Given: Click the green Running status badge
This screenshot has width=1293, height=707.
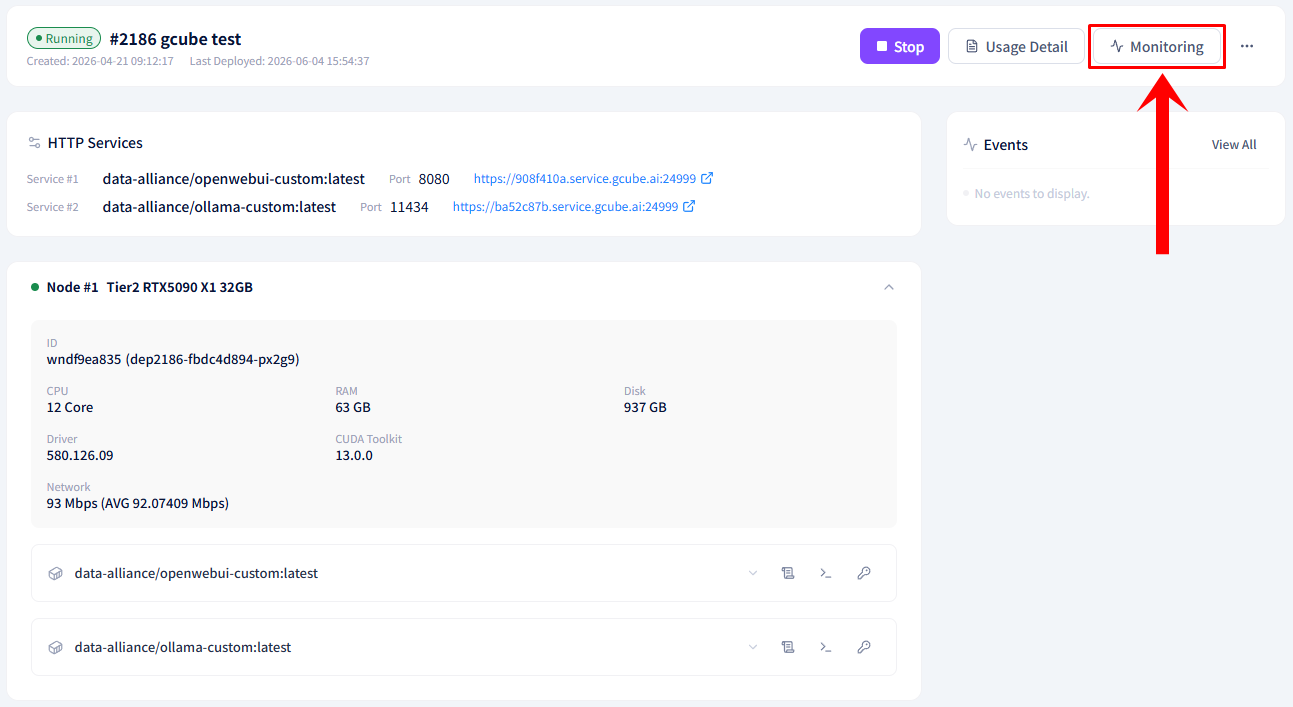Looking at the screenshot, I should click(x=64, y=39).
